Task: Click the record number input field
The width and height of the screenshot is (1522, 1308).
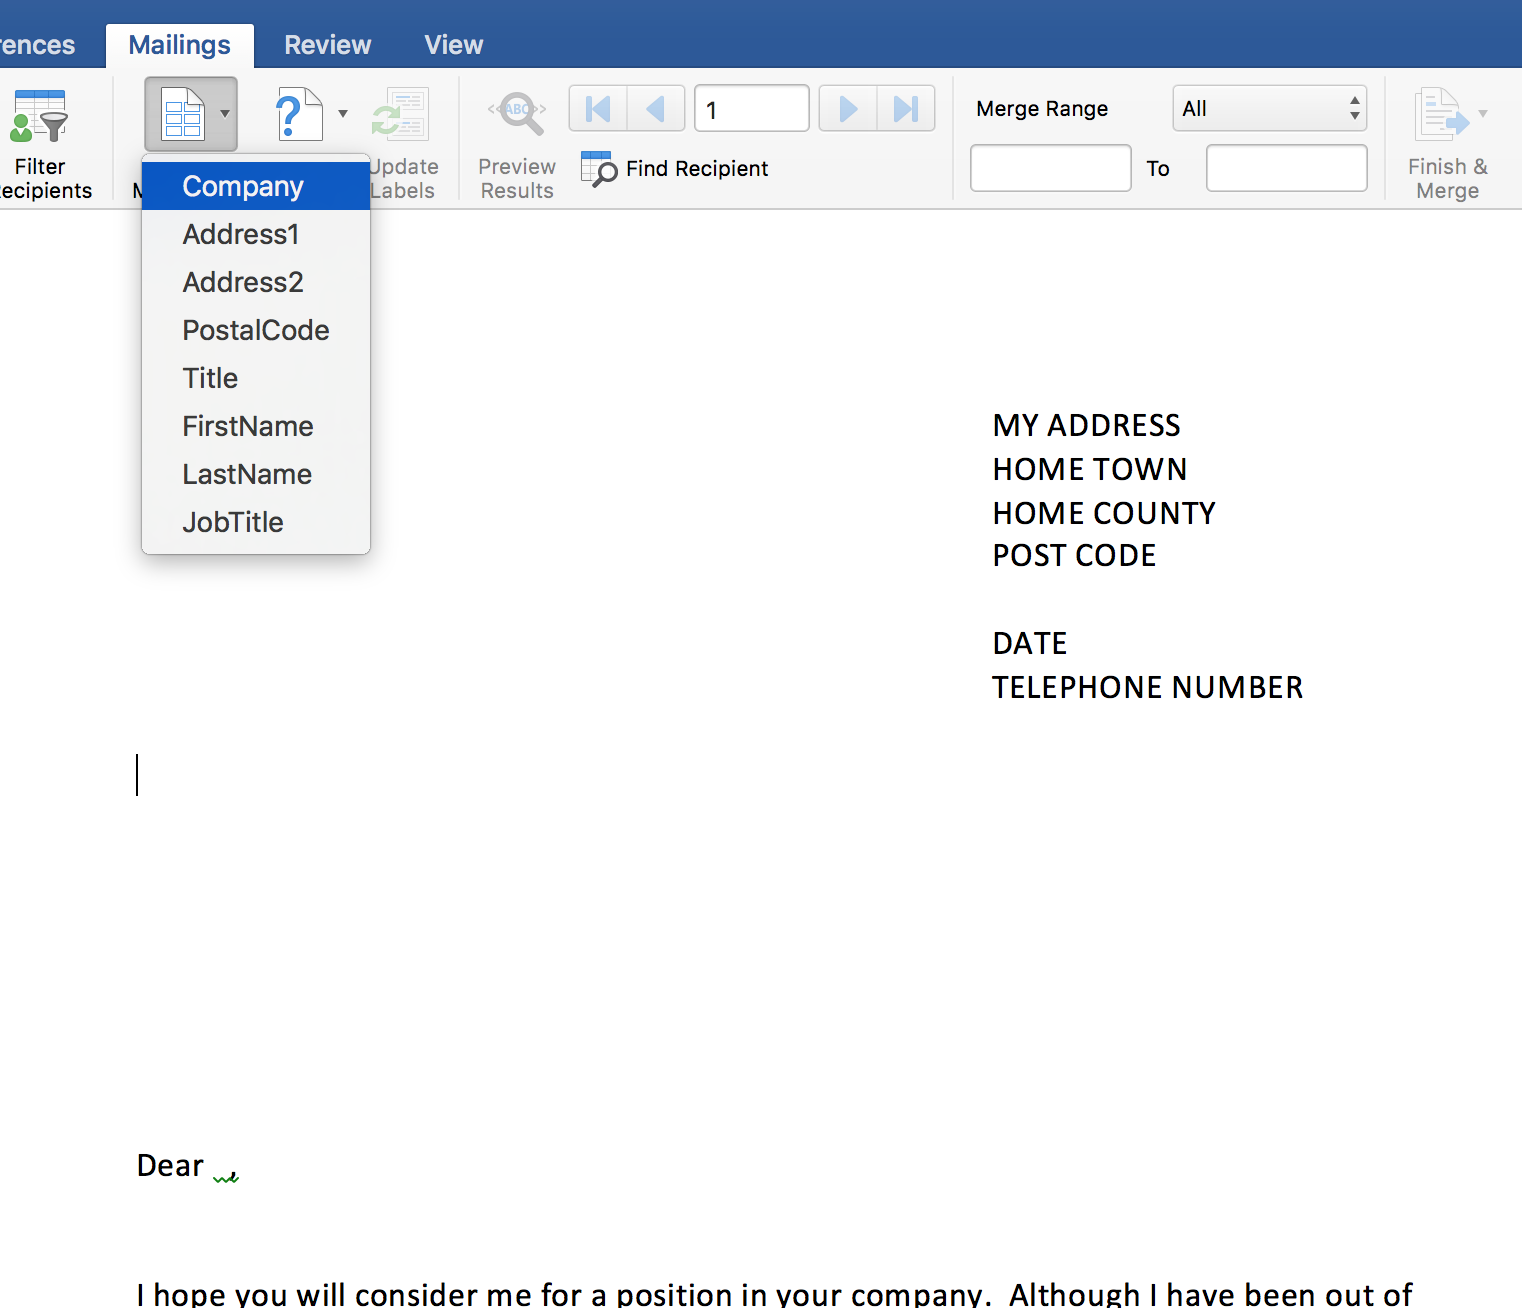Action: click(x=751, y=108)
